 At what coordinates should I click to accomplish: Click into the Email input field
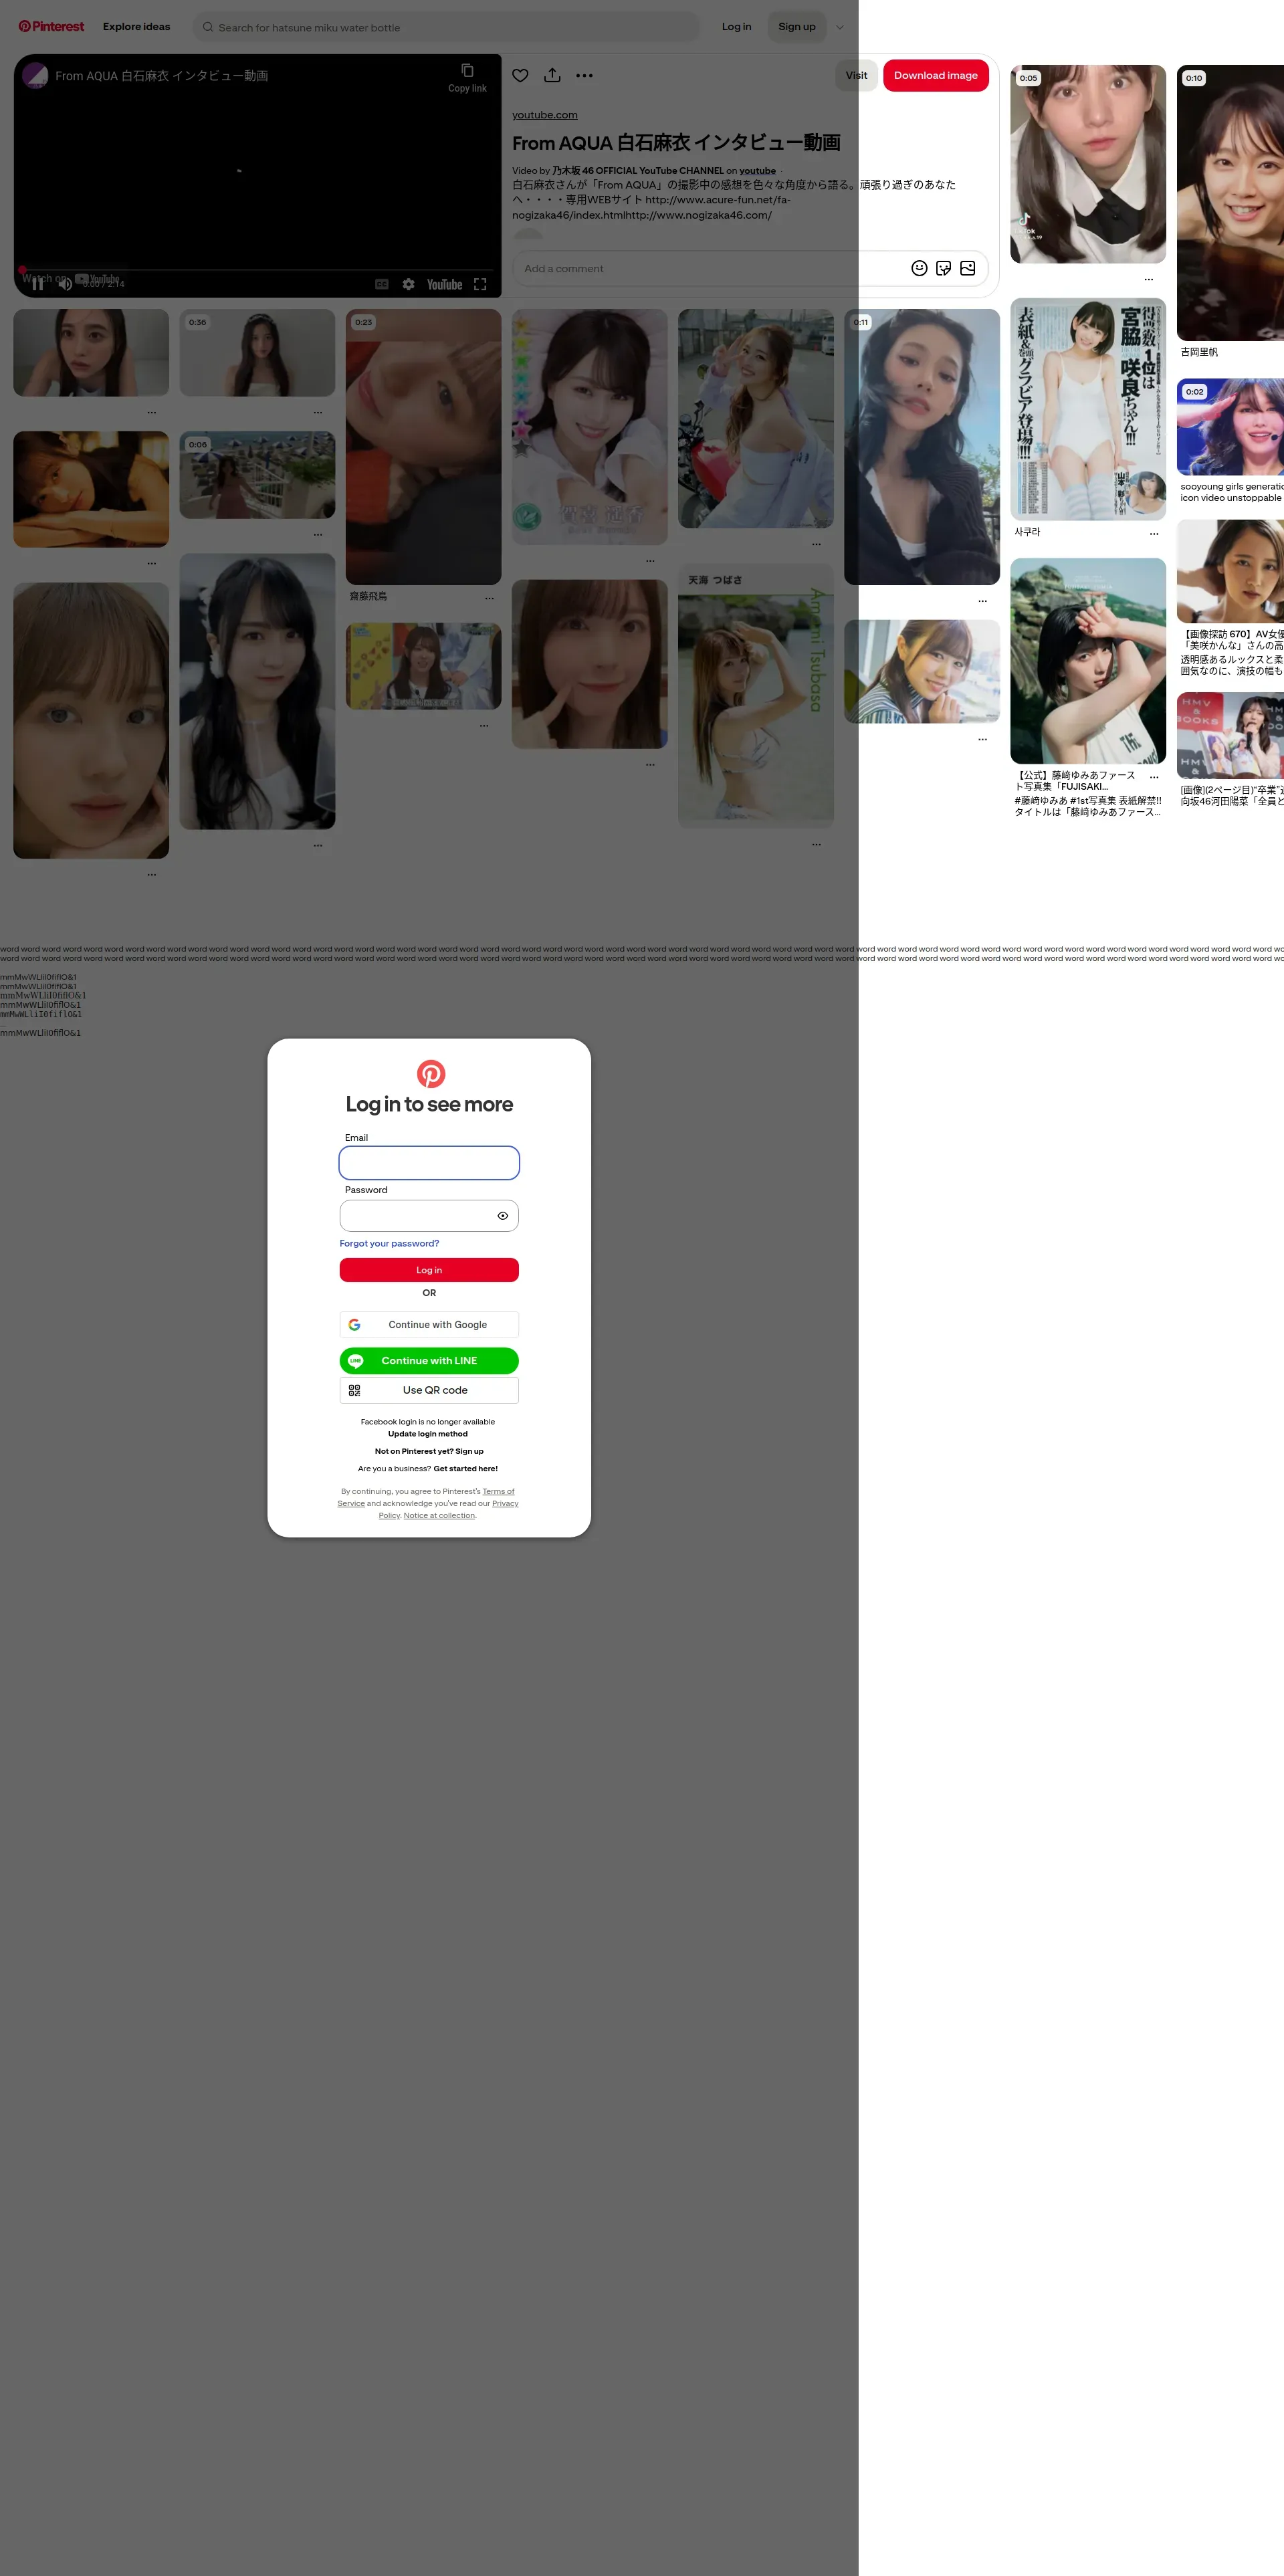coord(429,1163)
